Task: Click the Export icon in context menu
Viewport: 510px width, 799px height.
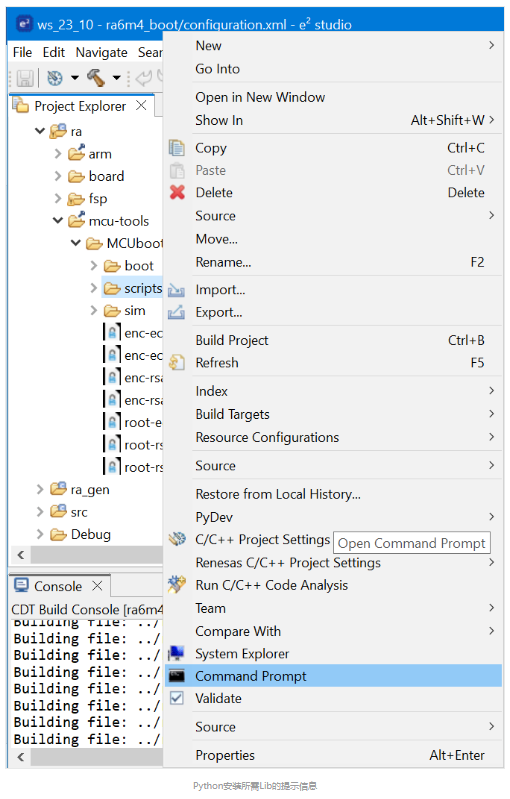Action: coord(176,312)
